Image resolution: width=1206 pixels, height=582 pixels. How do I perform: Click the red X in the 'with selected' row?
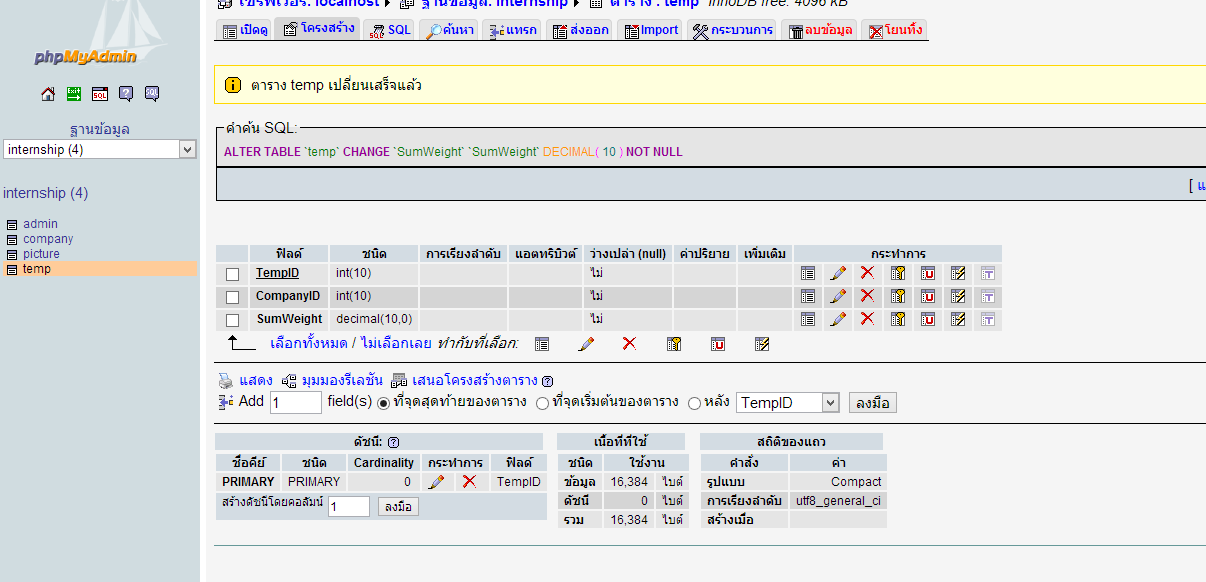pos(629,344)
